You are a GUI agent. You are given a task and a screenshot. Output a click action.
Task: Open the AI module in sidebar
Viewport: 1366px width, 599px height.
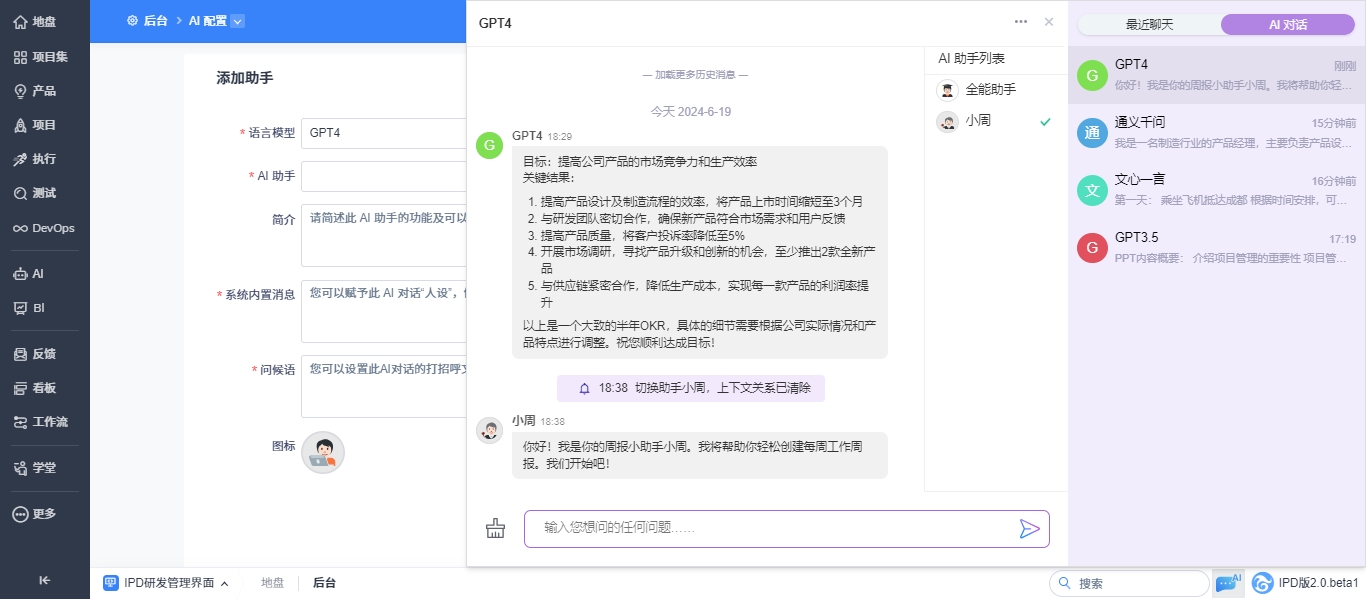click(30, 274)
